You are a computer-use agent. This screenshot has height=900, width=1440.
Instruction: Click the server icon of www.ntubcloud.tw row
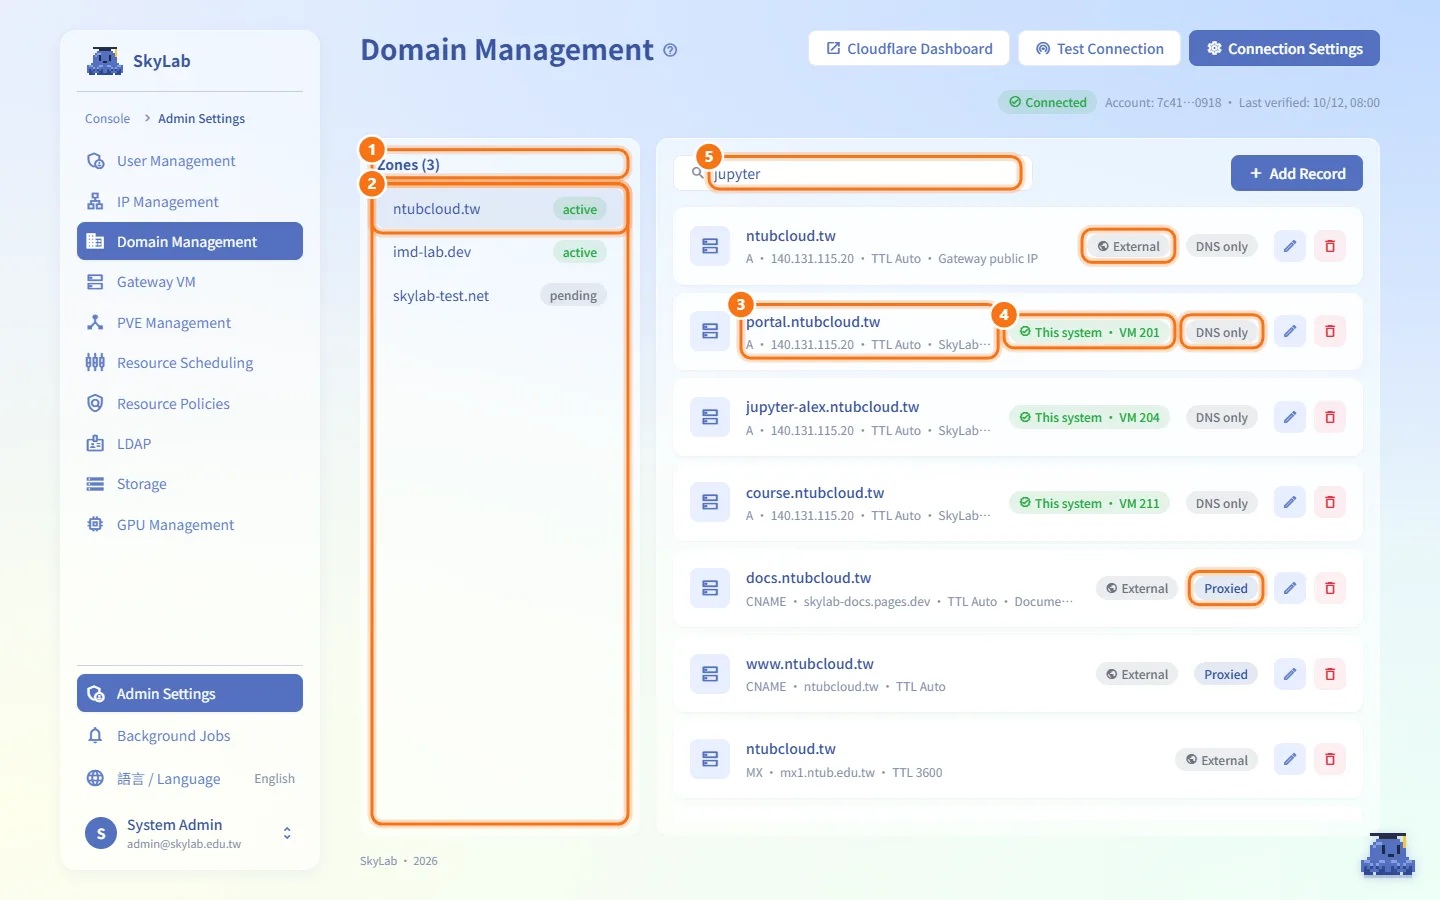click(x=710, y=674)
